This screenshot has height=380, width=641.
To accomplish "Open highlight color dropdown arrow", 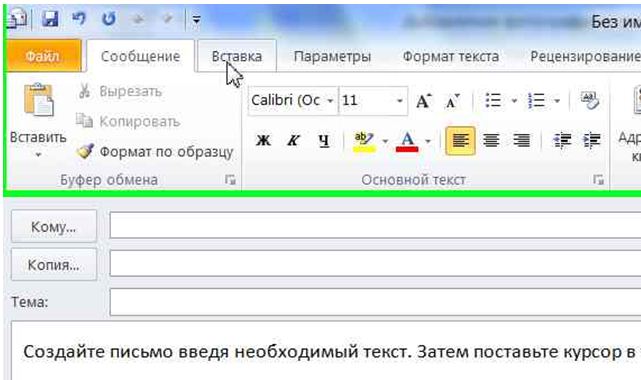I will tap(385, 141).
